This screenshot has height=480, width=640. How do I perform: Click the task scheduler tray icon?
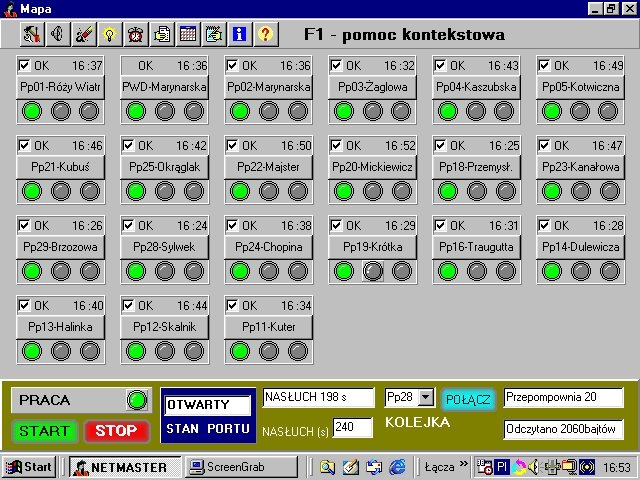click(x=484, y=467)
